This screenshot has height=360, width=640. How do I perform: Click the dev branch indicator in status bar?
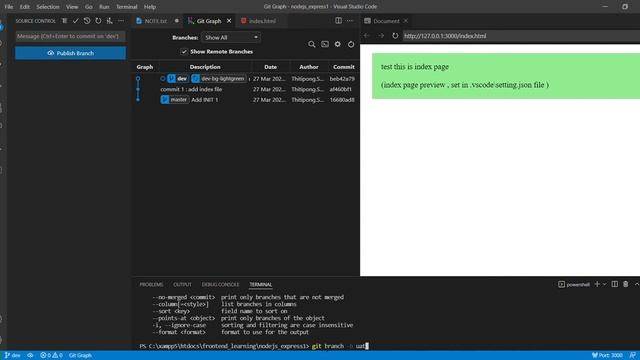coord(13,356)
